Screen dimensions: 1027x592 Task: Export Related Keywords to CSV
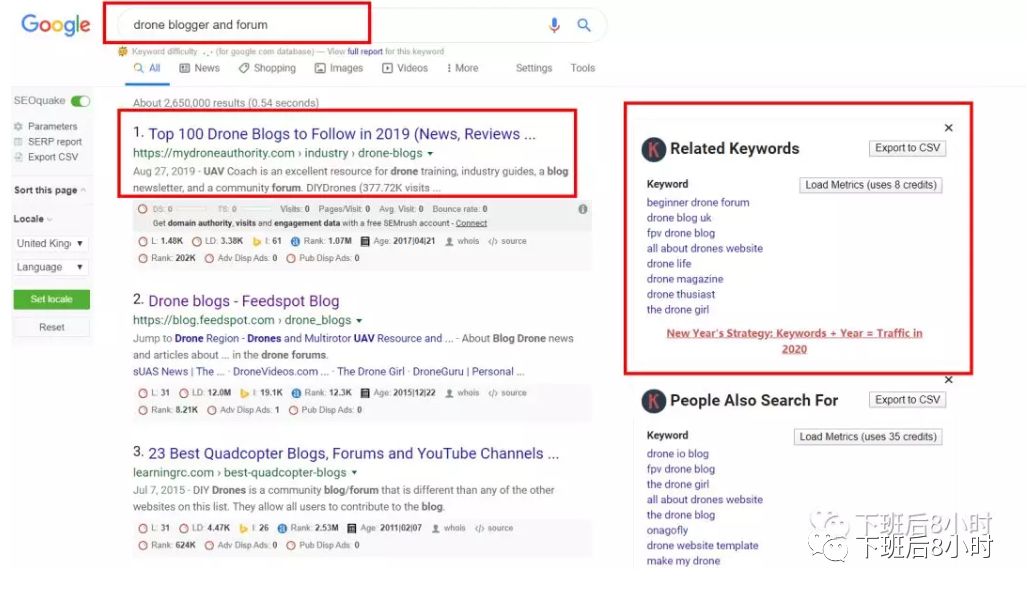click(x=907, y=148)
